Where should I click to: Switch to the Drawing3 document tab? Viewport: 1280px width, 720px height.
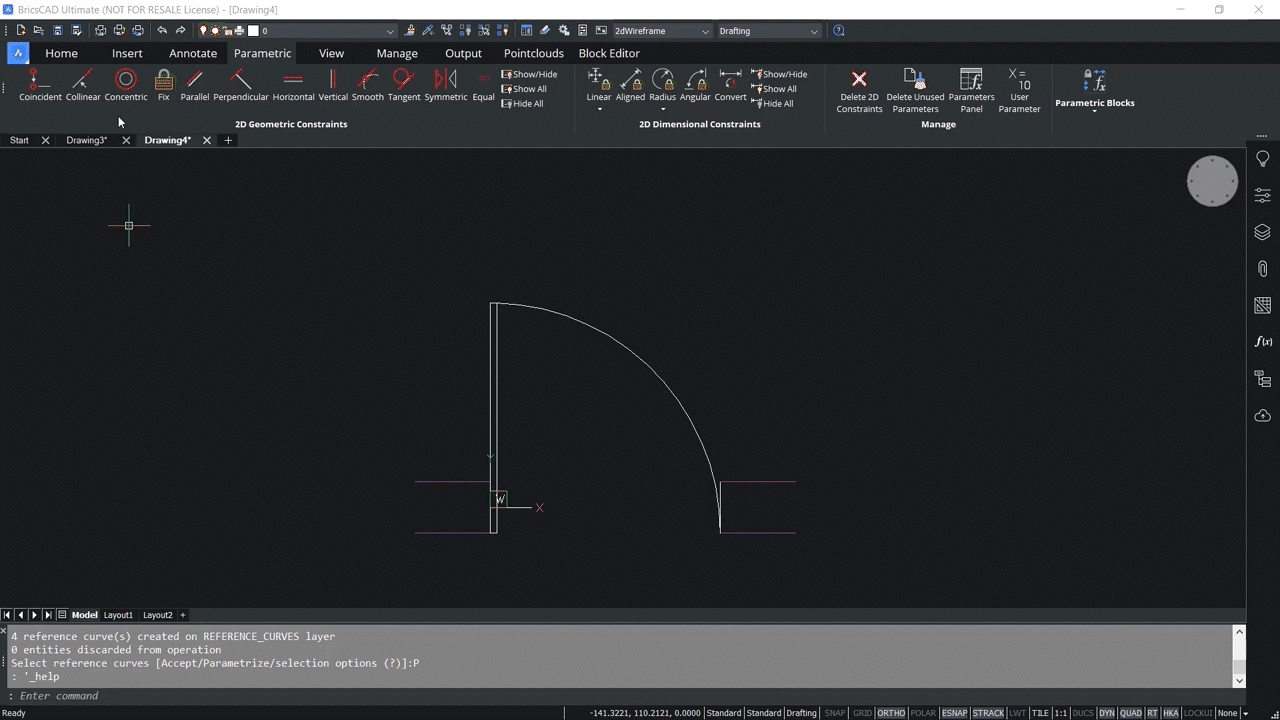86,140
